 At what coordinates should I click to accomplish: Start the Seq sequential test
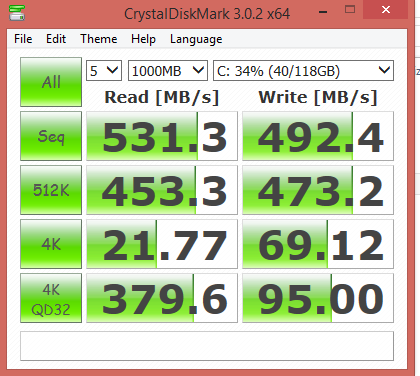pyautogui.click(x=51, y=136)
